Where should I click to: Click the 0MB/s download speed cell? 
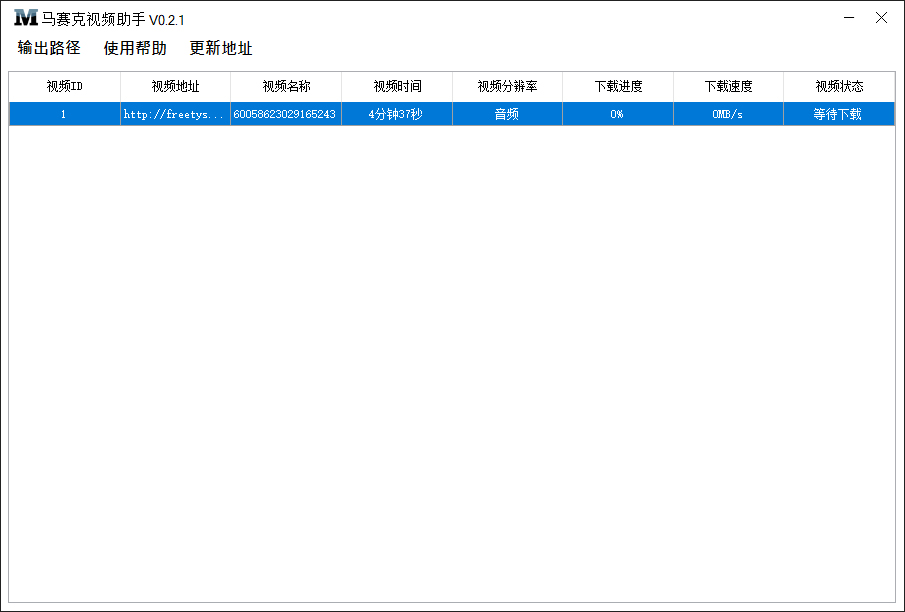(728, 113)
